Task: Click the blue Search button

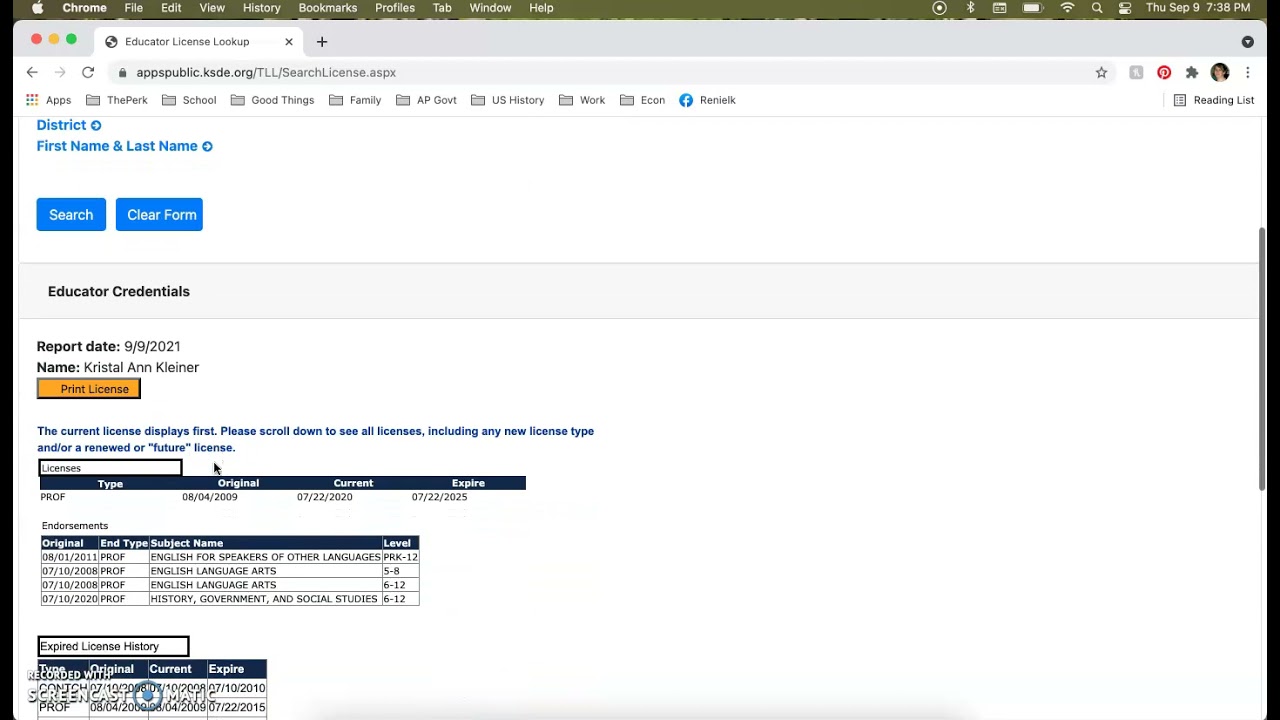Action: coord(71,215)
